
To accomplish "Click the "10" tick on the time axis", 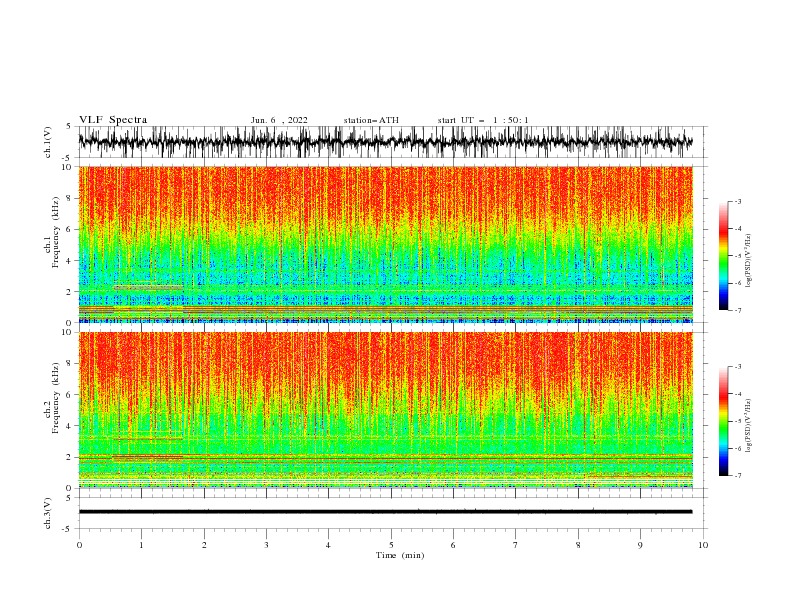I will (x=703, y=545).
